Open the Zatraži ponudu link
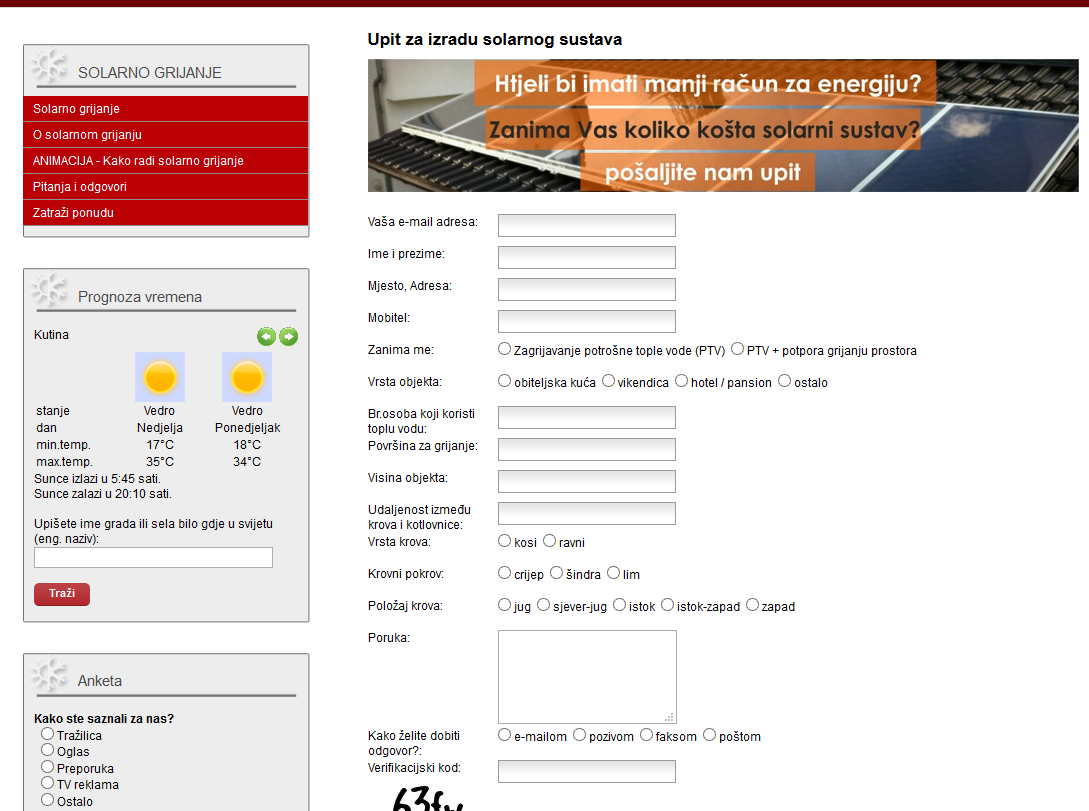The image size is (1089, 811). click(73, 213)
